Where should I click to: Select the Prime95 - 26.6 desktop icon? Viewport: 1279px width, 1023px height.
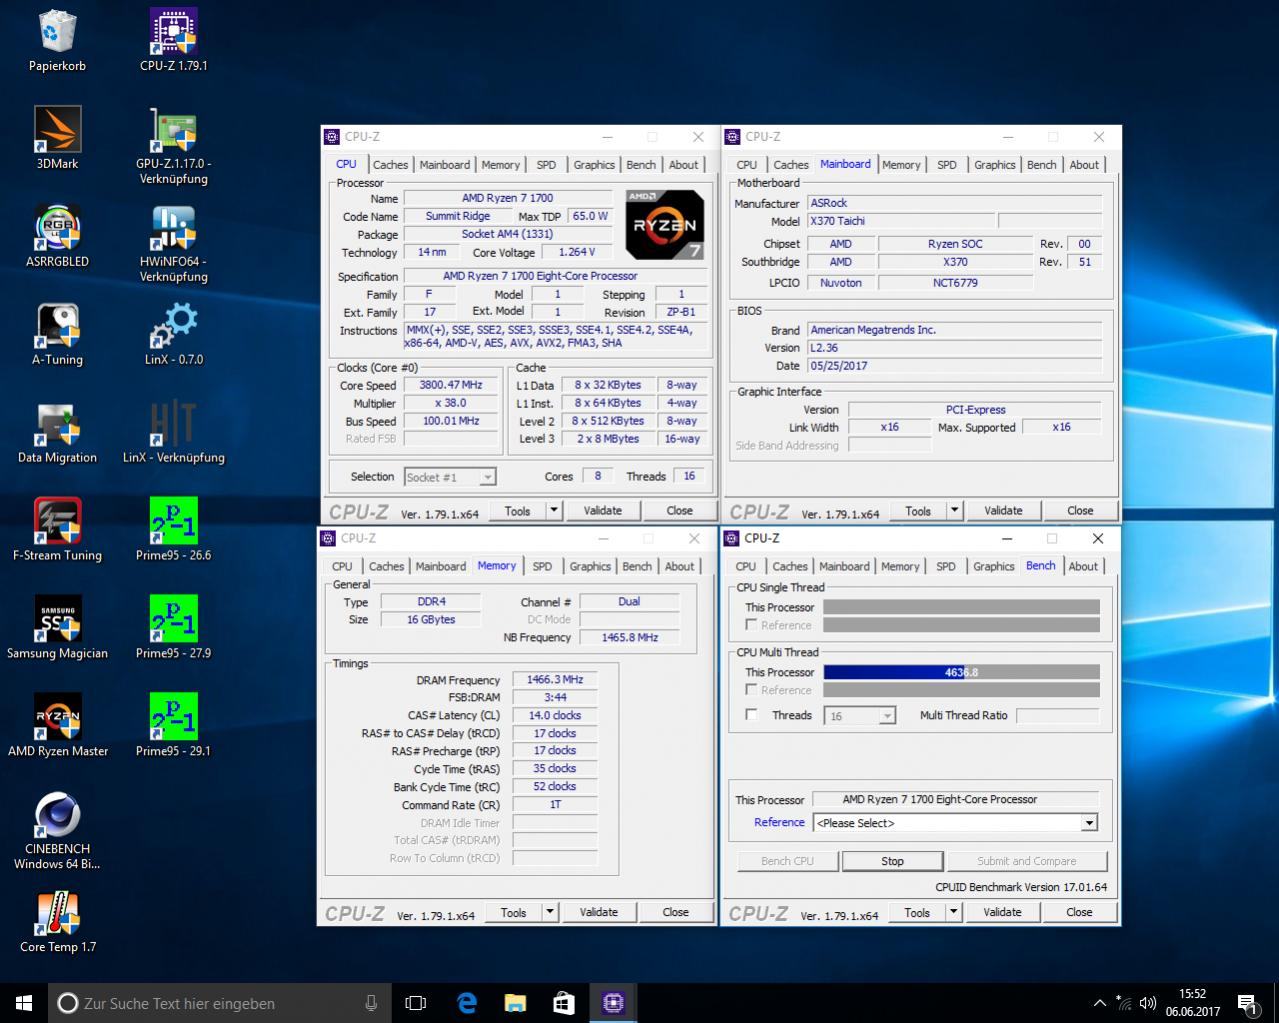coord(174,530)
